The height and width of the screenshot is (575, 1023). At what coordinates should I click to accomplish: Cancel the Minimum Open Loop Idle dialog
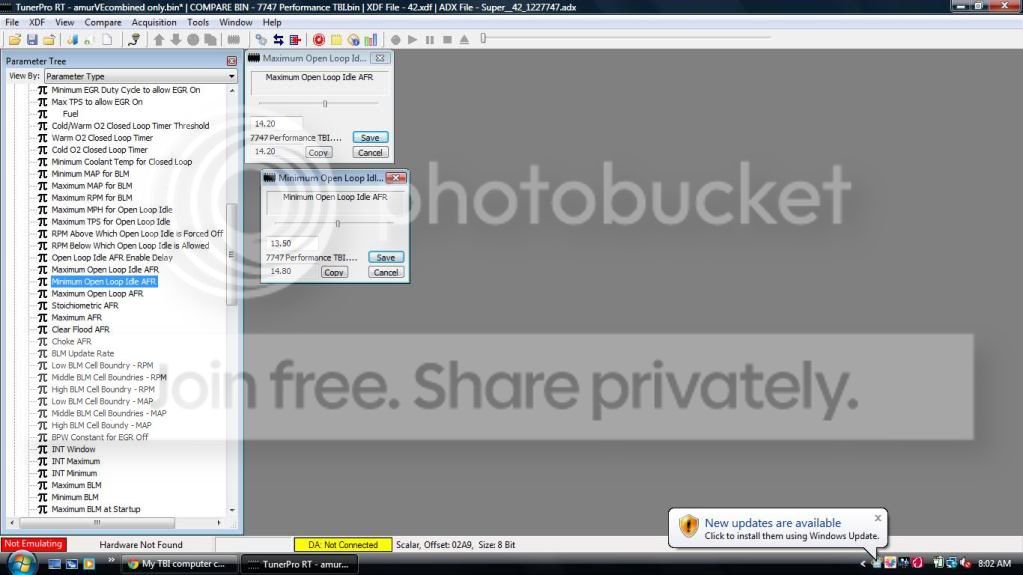(386, 272)
